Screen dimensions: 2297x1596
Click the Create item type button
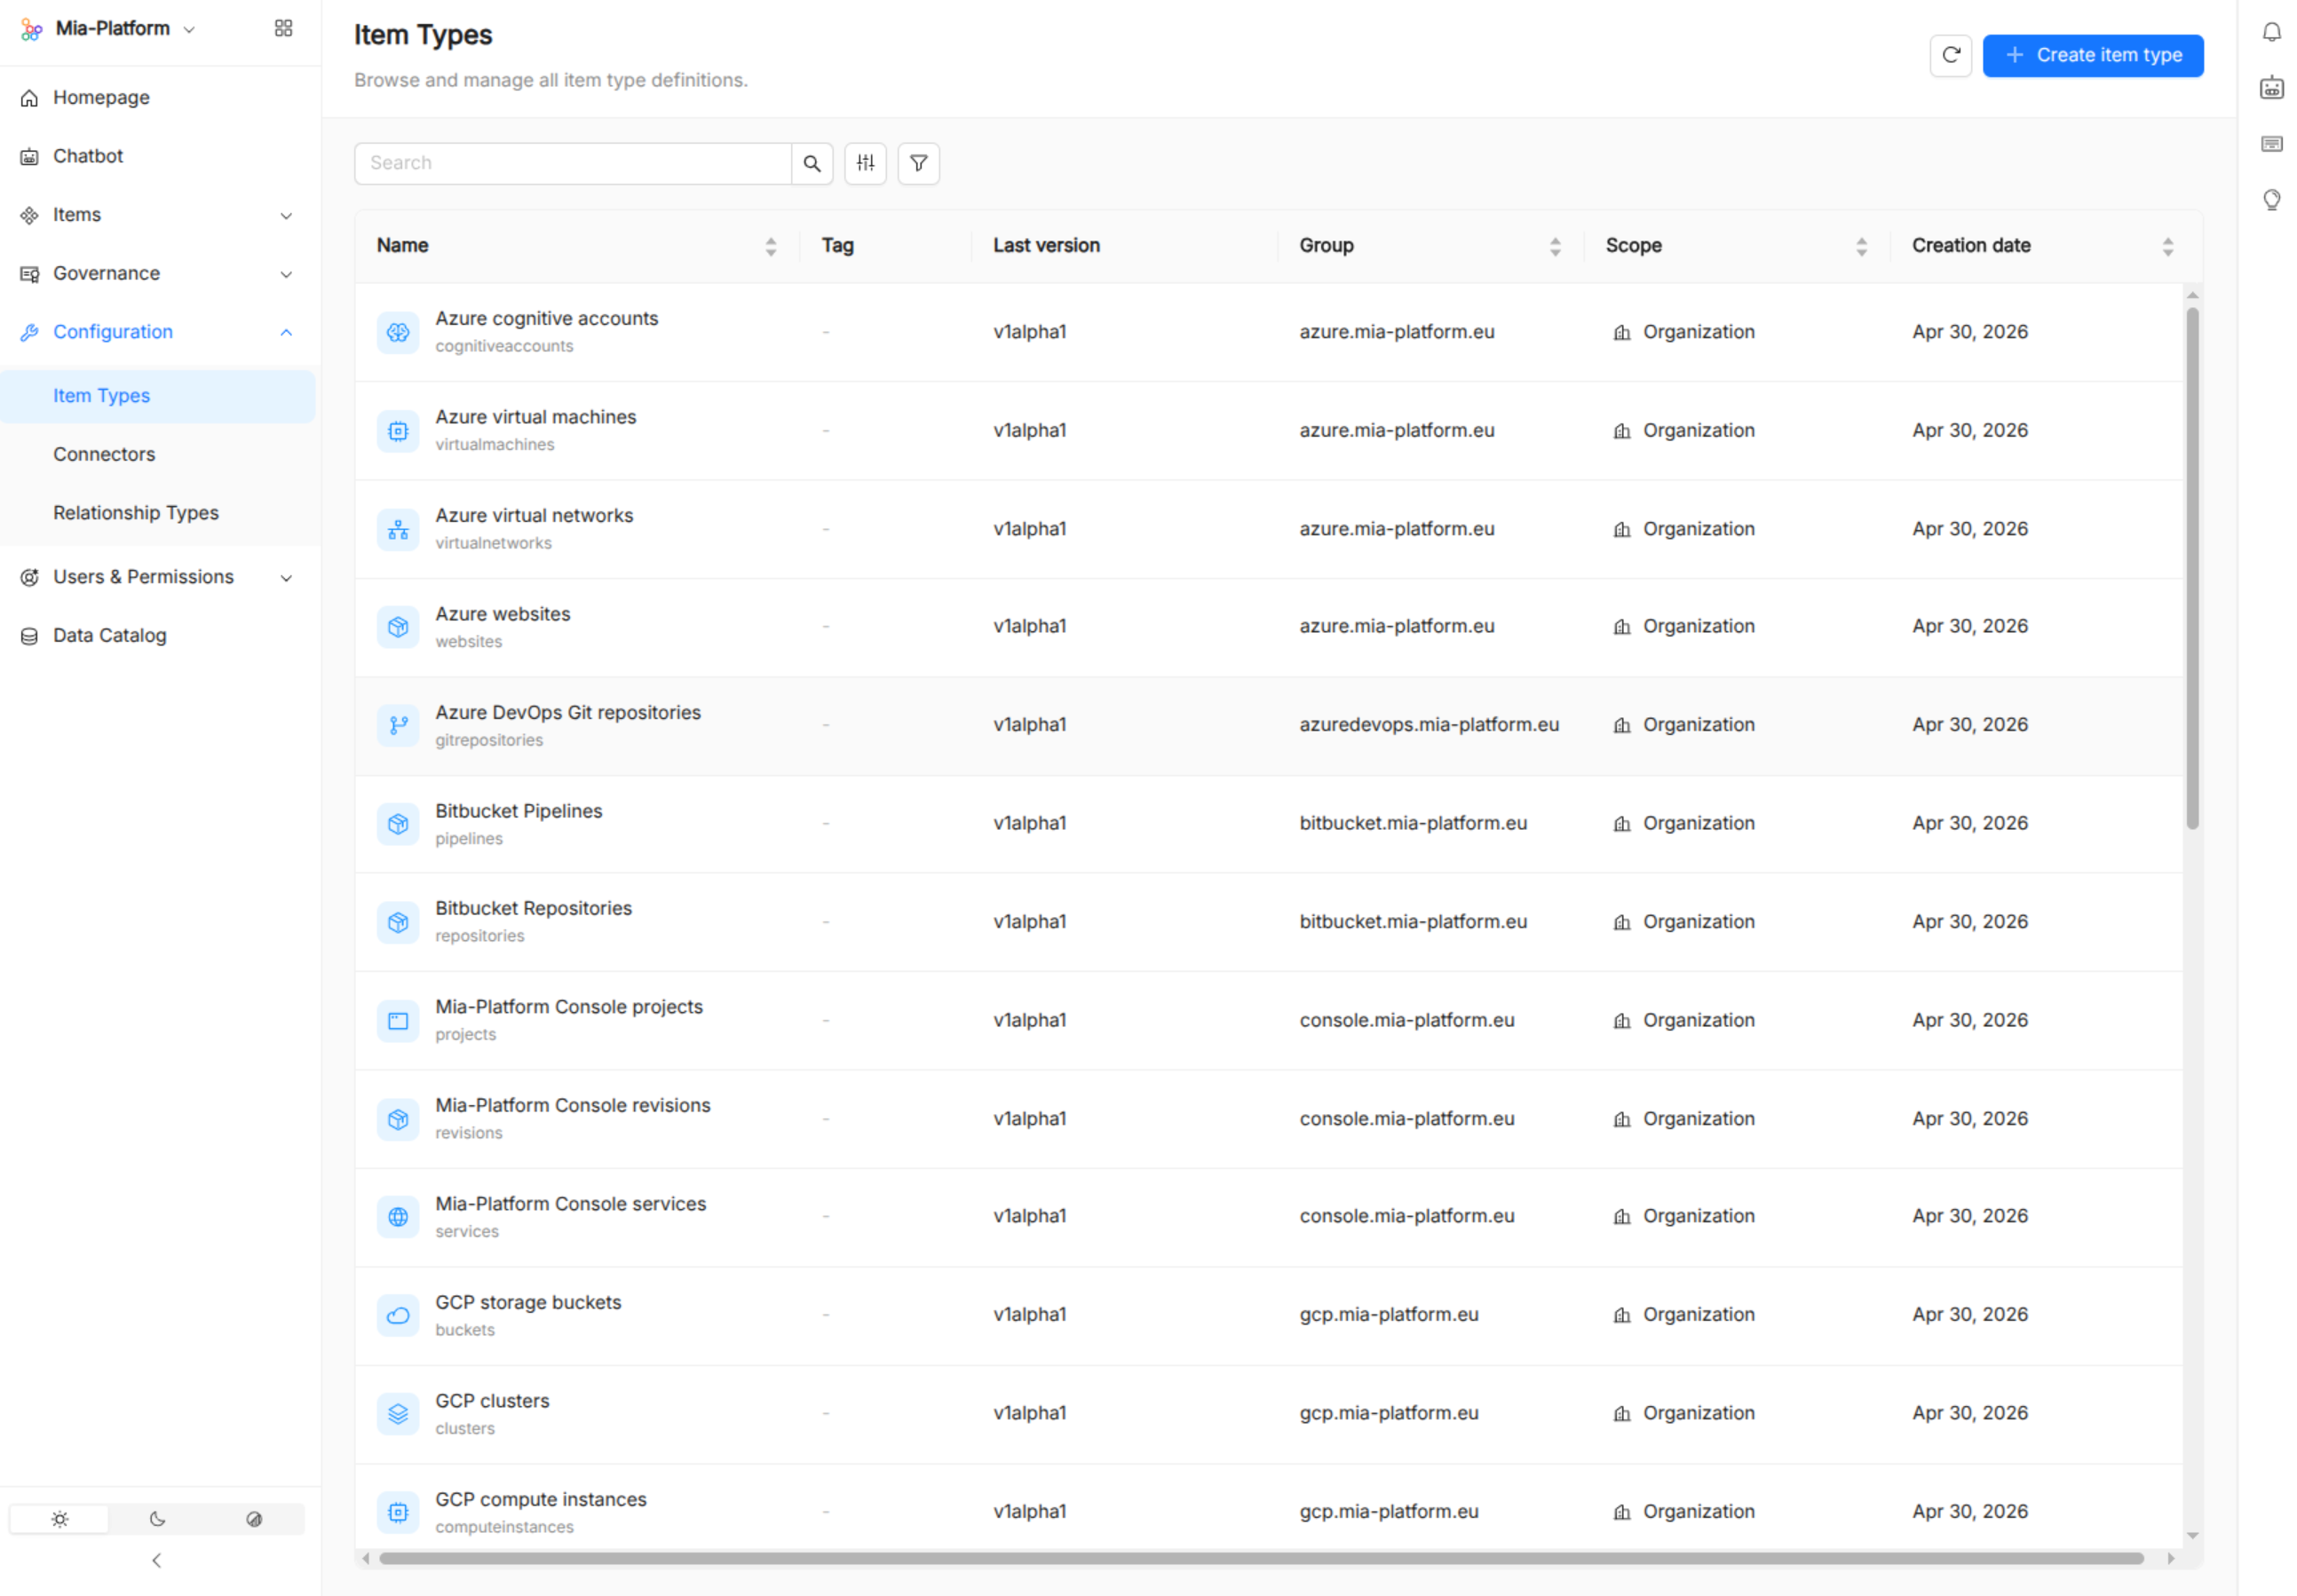tap(2092, 55)
